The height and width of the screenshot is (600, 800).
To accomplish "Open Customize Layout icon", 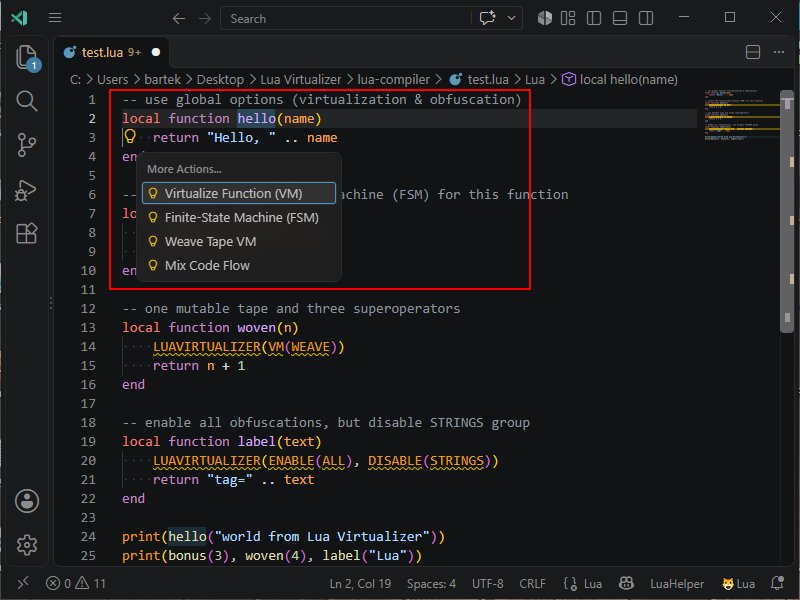I will pos(568,18).
